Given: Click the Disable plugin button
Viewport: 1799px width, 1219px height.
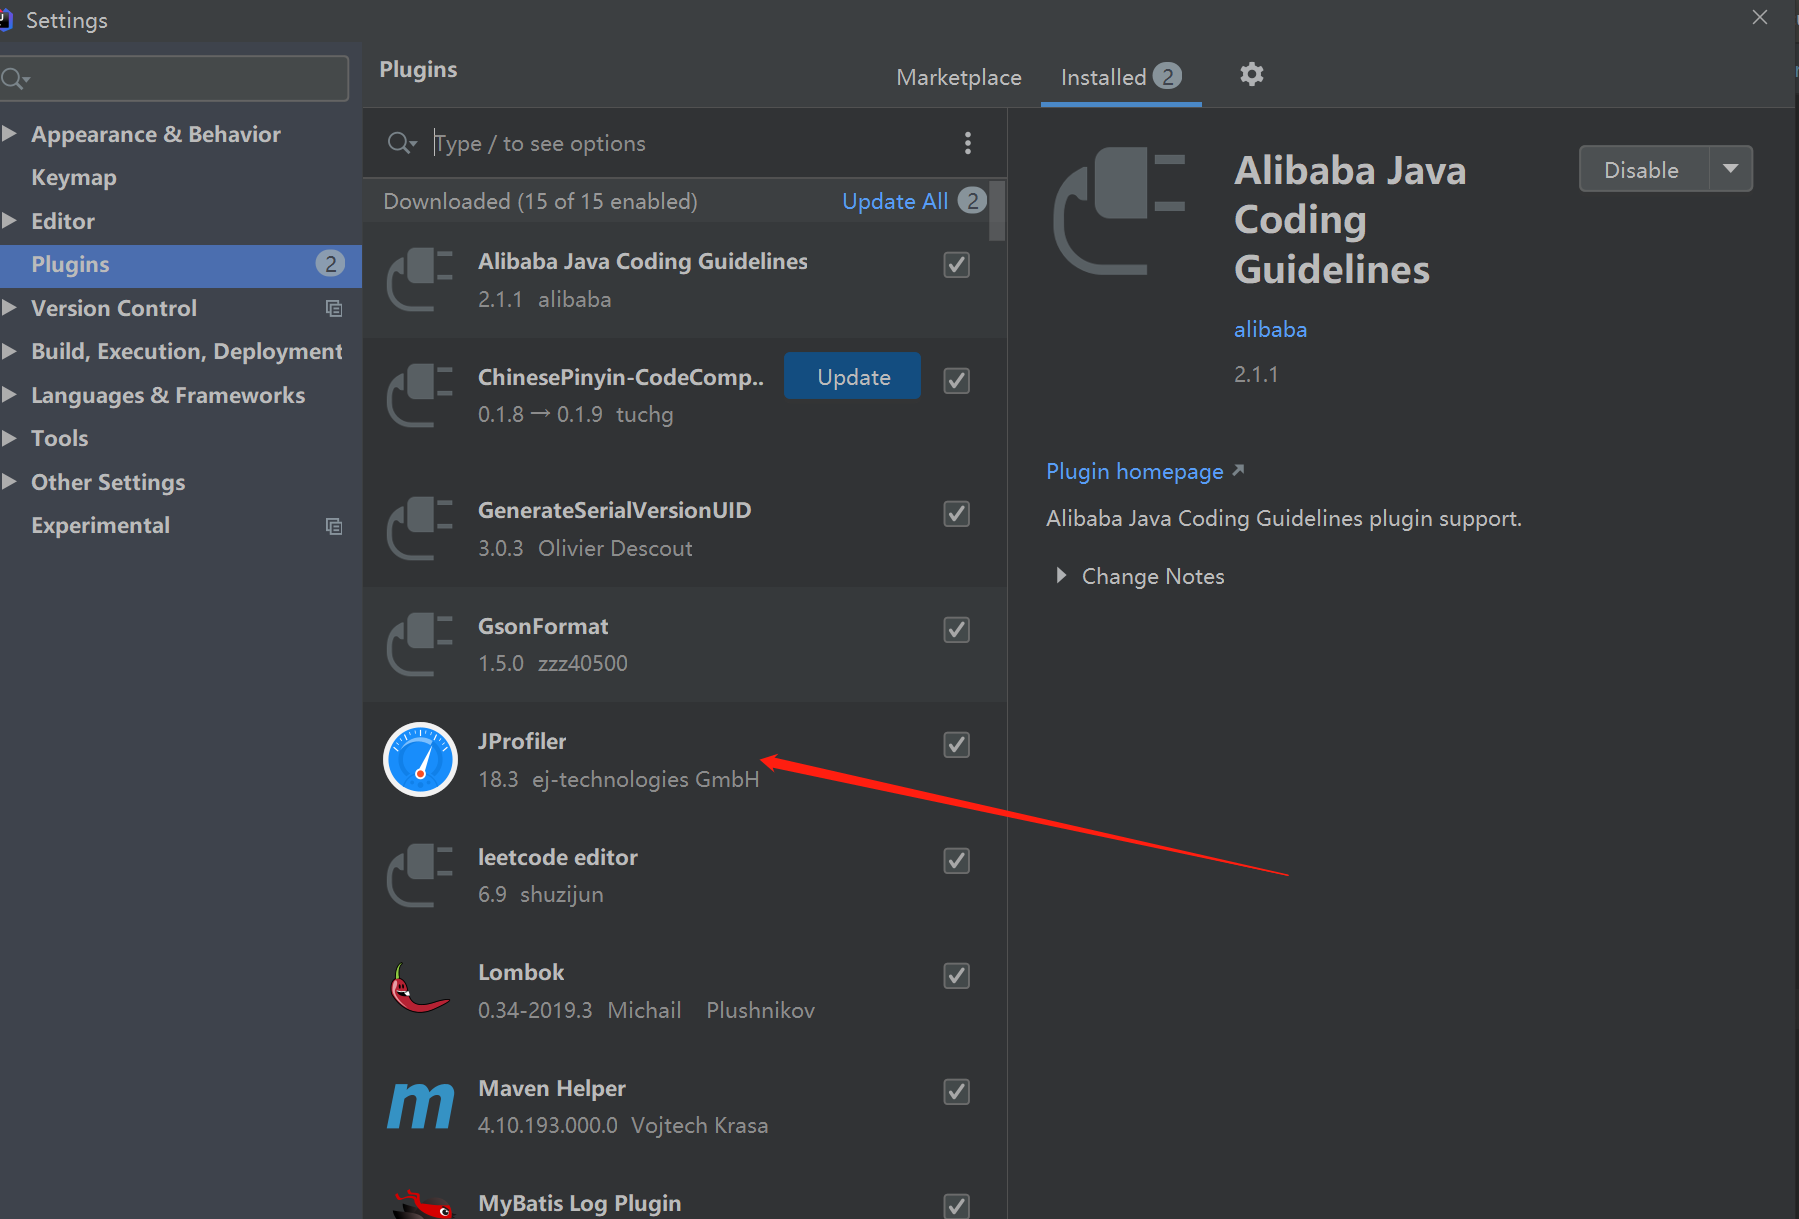Looking at the screenshot, I should tap(1642, 169).
